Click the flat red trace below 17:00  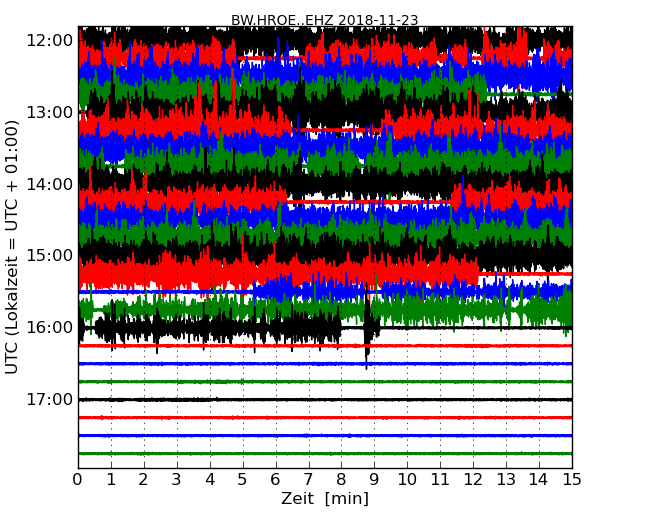325,418
